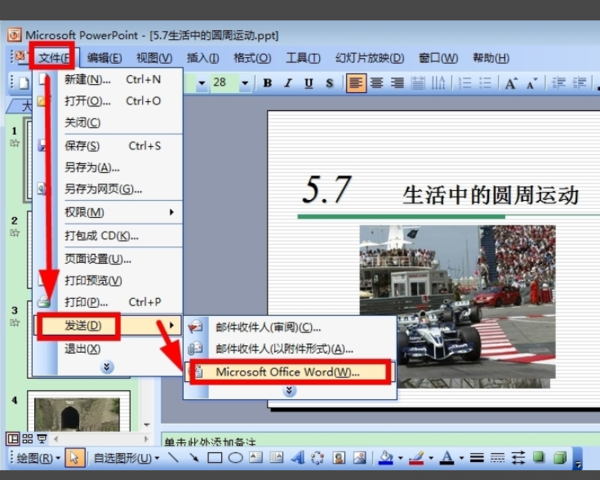This screenshot has height=480, width=600.
Task: Insert diagram or organization chart
Action: tap(318, 458)
